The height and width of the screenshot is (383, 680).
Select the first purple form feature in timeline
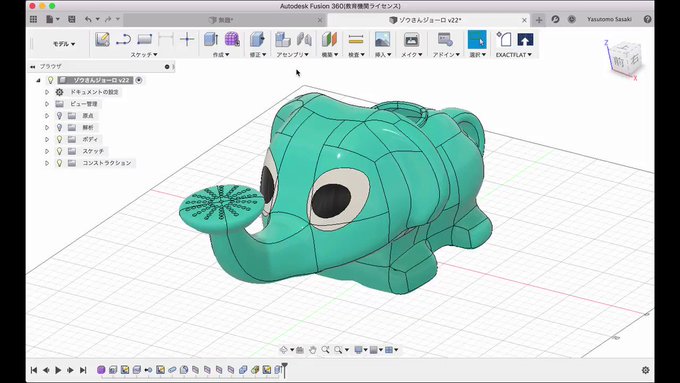pyautogui.click(x=101, y=370)
